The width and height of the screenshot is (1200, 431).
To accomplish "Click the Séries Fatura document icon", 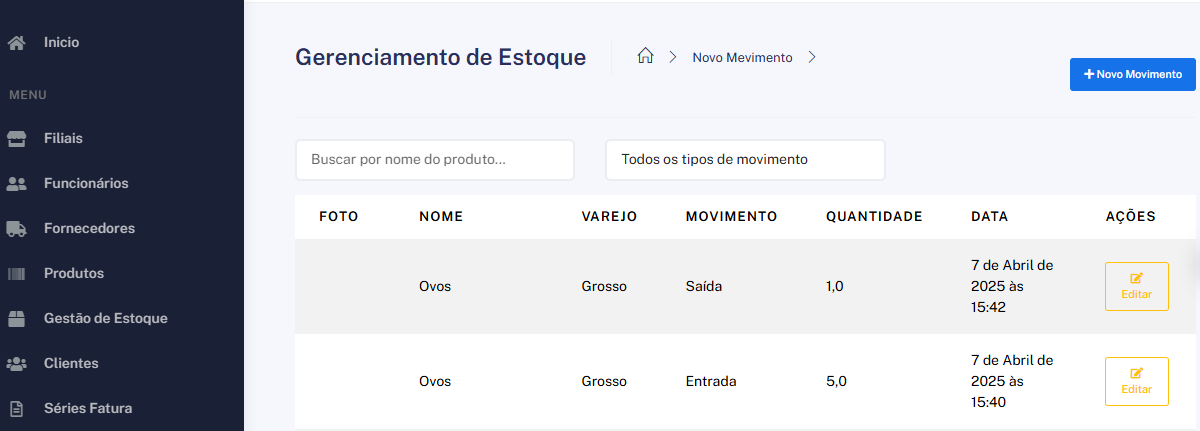I will tap(16, 408).
